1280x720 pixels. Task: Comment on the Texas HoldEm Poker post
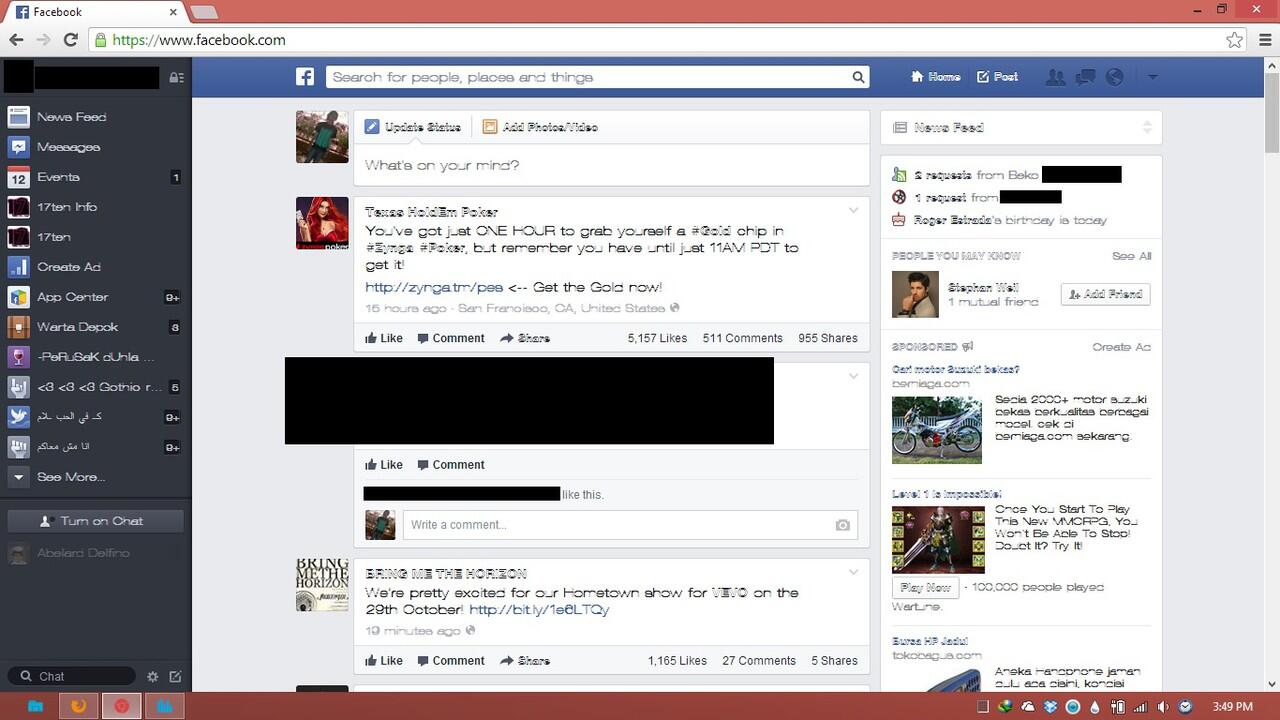click(x=451, y=338)
